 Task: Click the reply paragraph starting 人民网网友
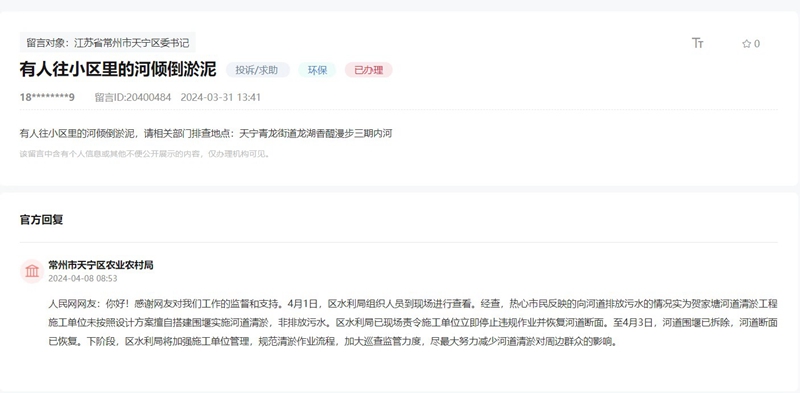coord(413,323)
